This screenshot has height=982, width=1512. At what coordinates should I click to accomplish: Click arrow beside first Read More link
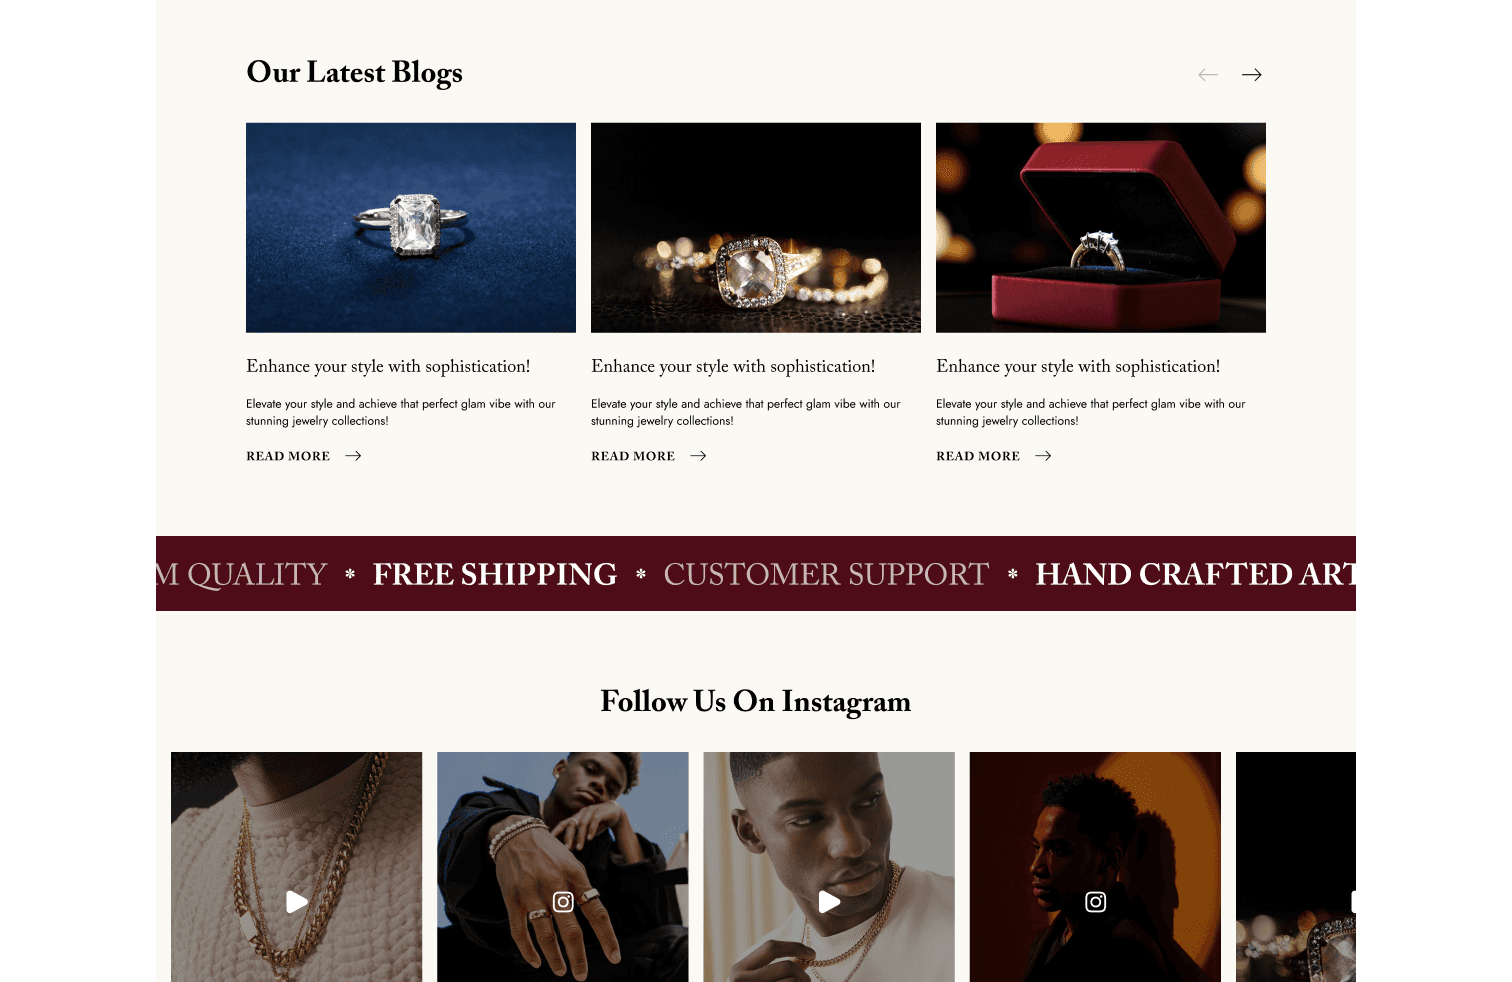coord(353,456)
